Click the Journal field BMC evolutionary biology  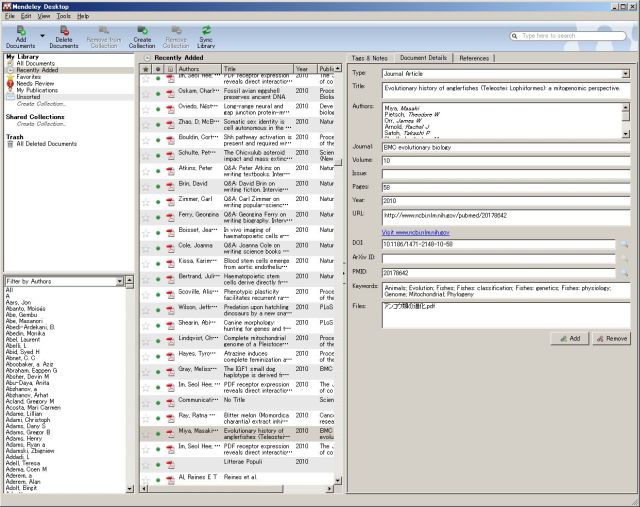pyautogui.click(x=506, y=147)
